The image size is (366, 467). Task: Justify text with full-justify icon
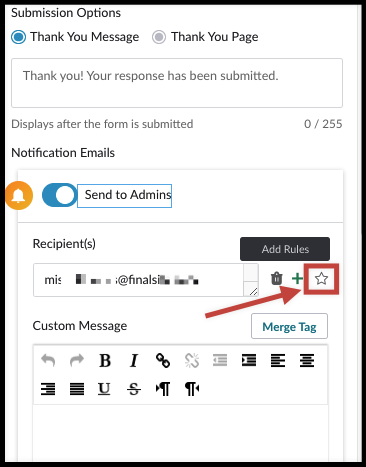click(77, 389)
